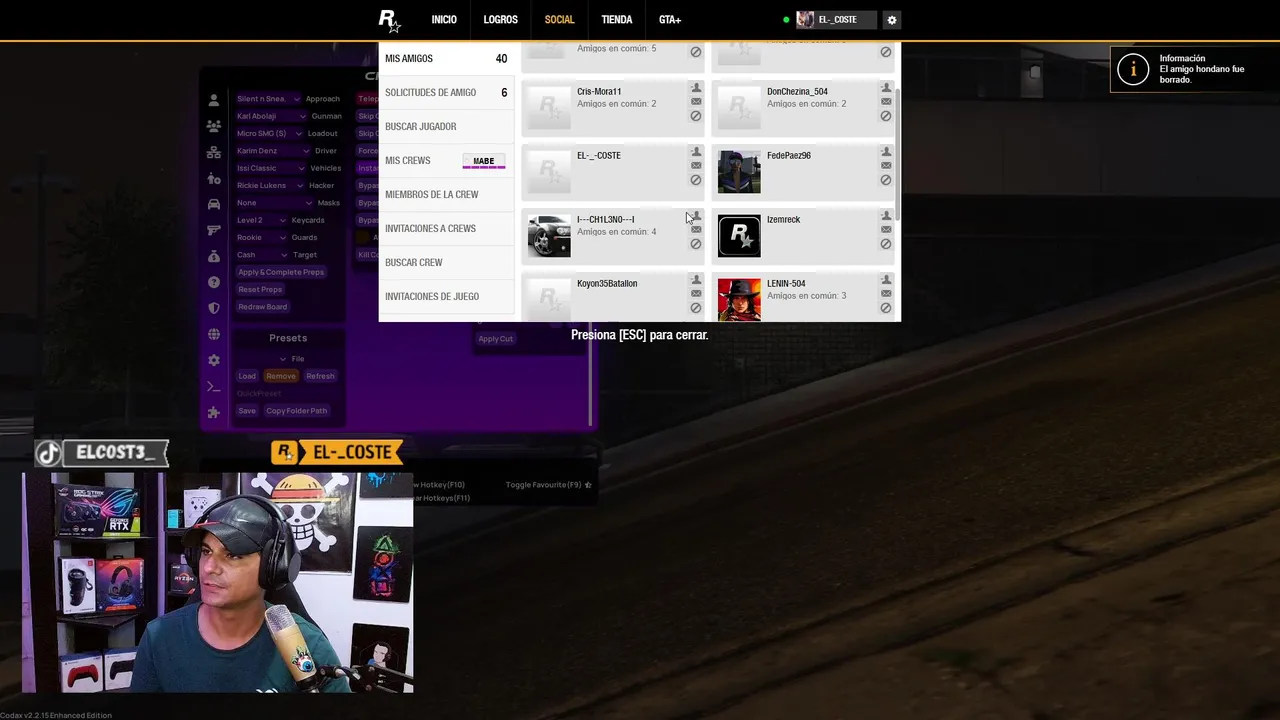Click the friends list vertical scrollbar
Viewport: 1280px width, 720px height.
898,155
